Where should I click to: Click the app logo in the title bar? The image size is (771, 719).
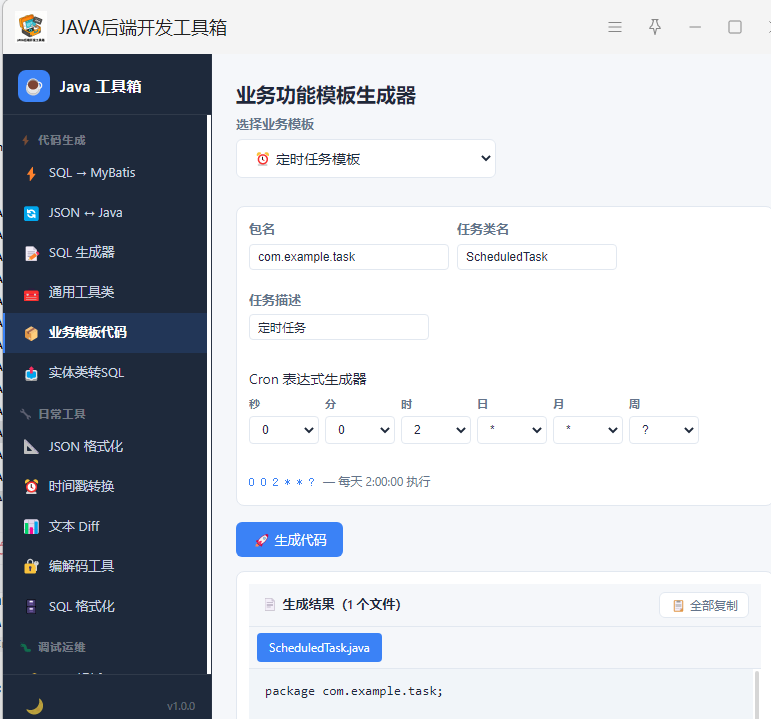(x=31, y=27)
